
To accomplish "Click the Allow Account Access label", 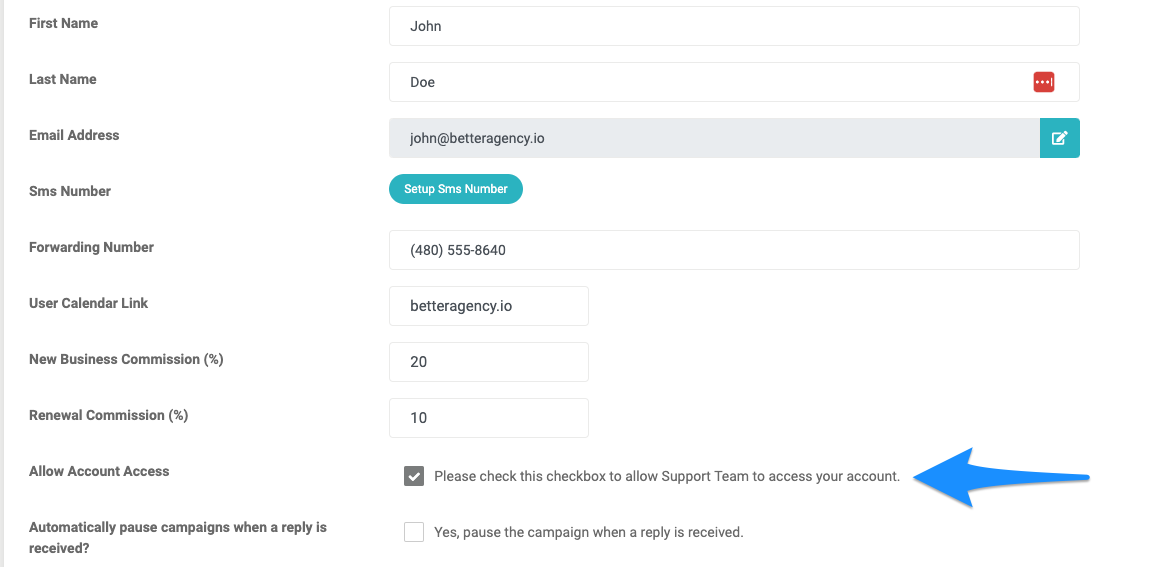I will 99,471.
